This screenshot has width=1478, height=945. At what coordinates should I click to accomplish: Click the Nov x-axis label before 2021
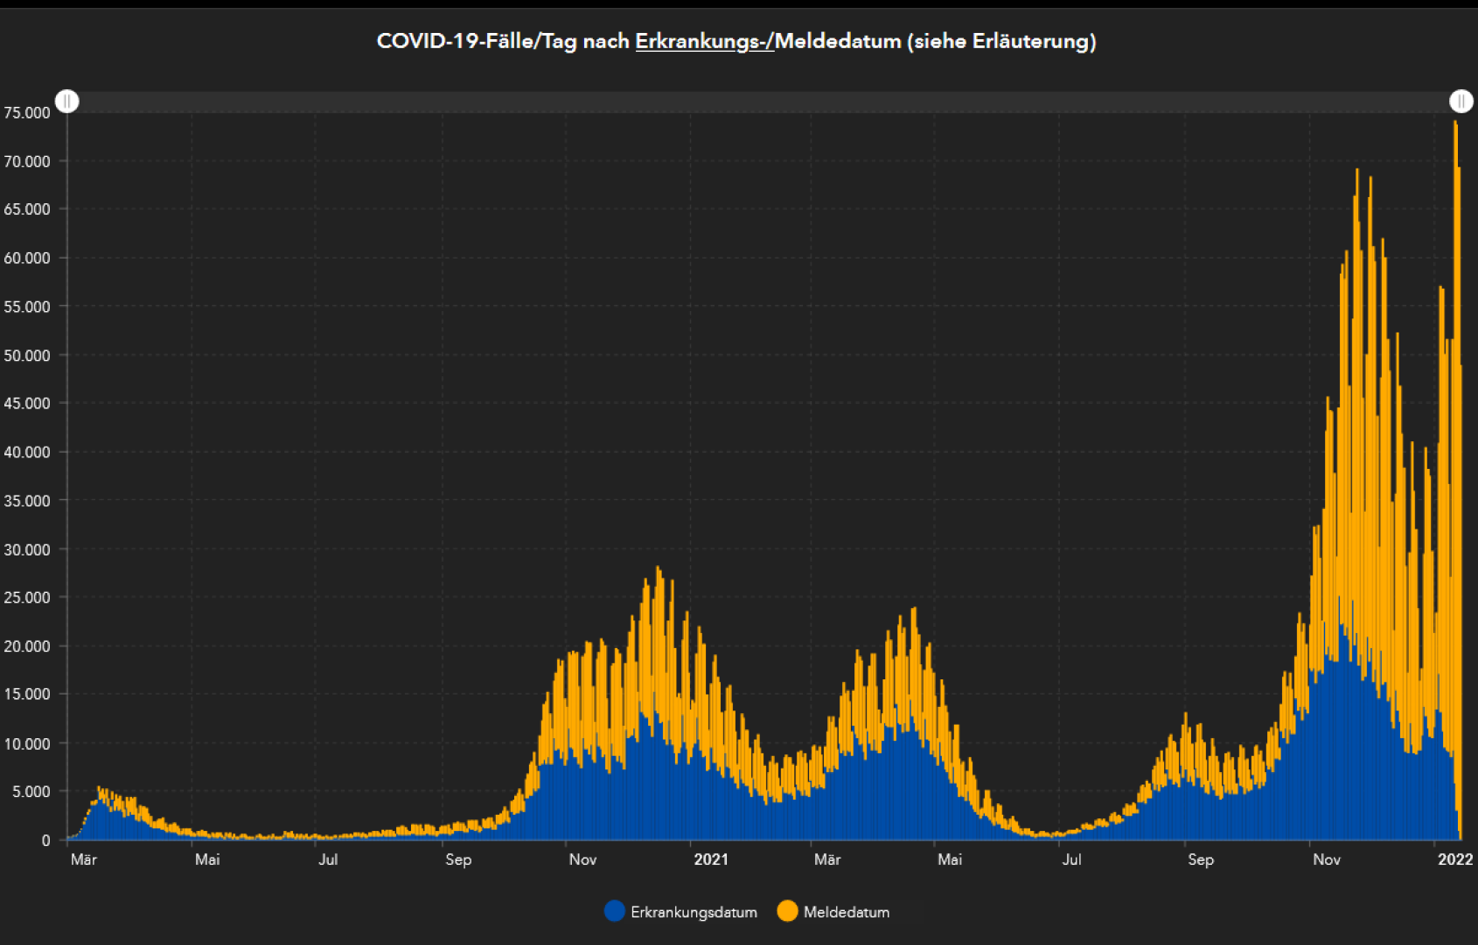(582, 859)
